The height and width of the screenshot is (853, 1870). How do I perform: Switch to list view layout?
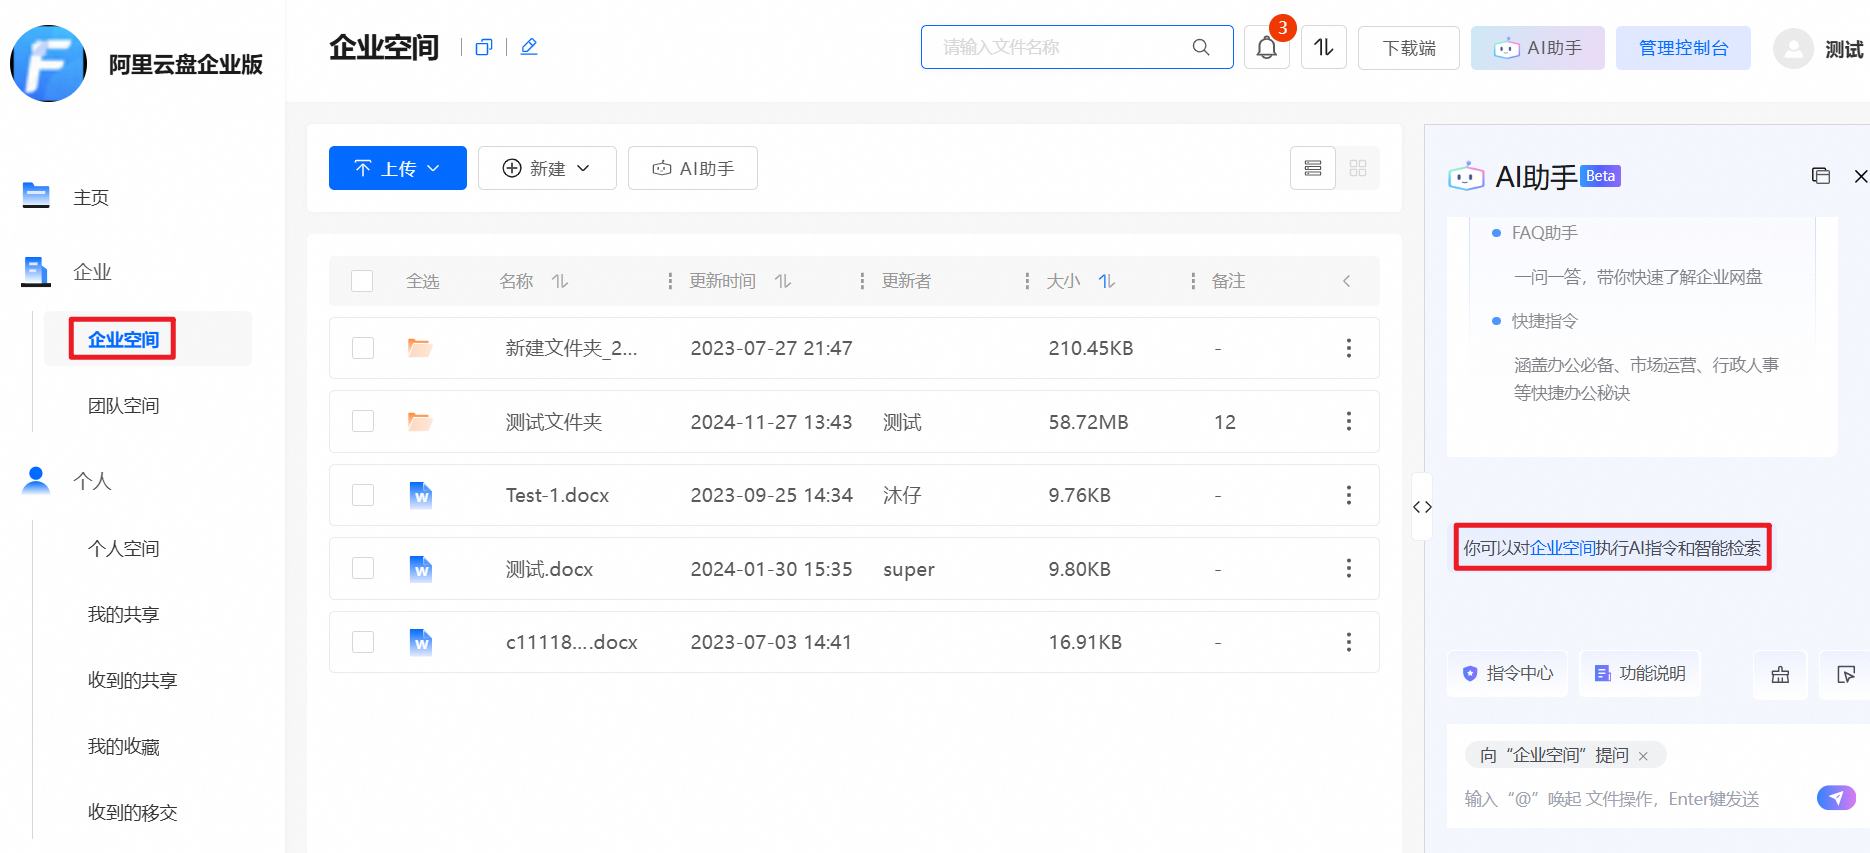[x=1313, y=168]
